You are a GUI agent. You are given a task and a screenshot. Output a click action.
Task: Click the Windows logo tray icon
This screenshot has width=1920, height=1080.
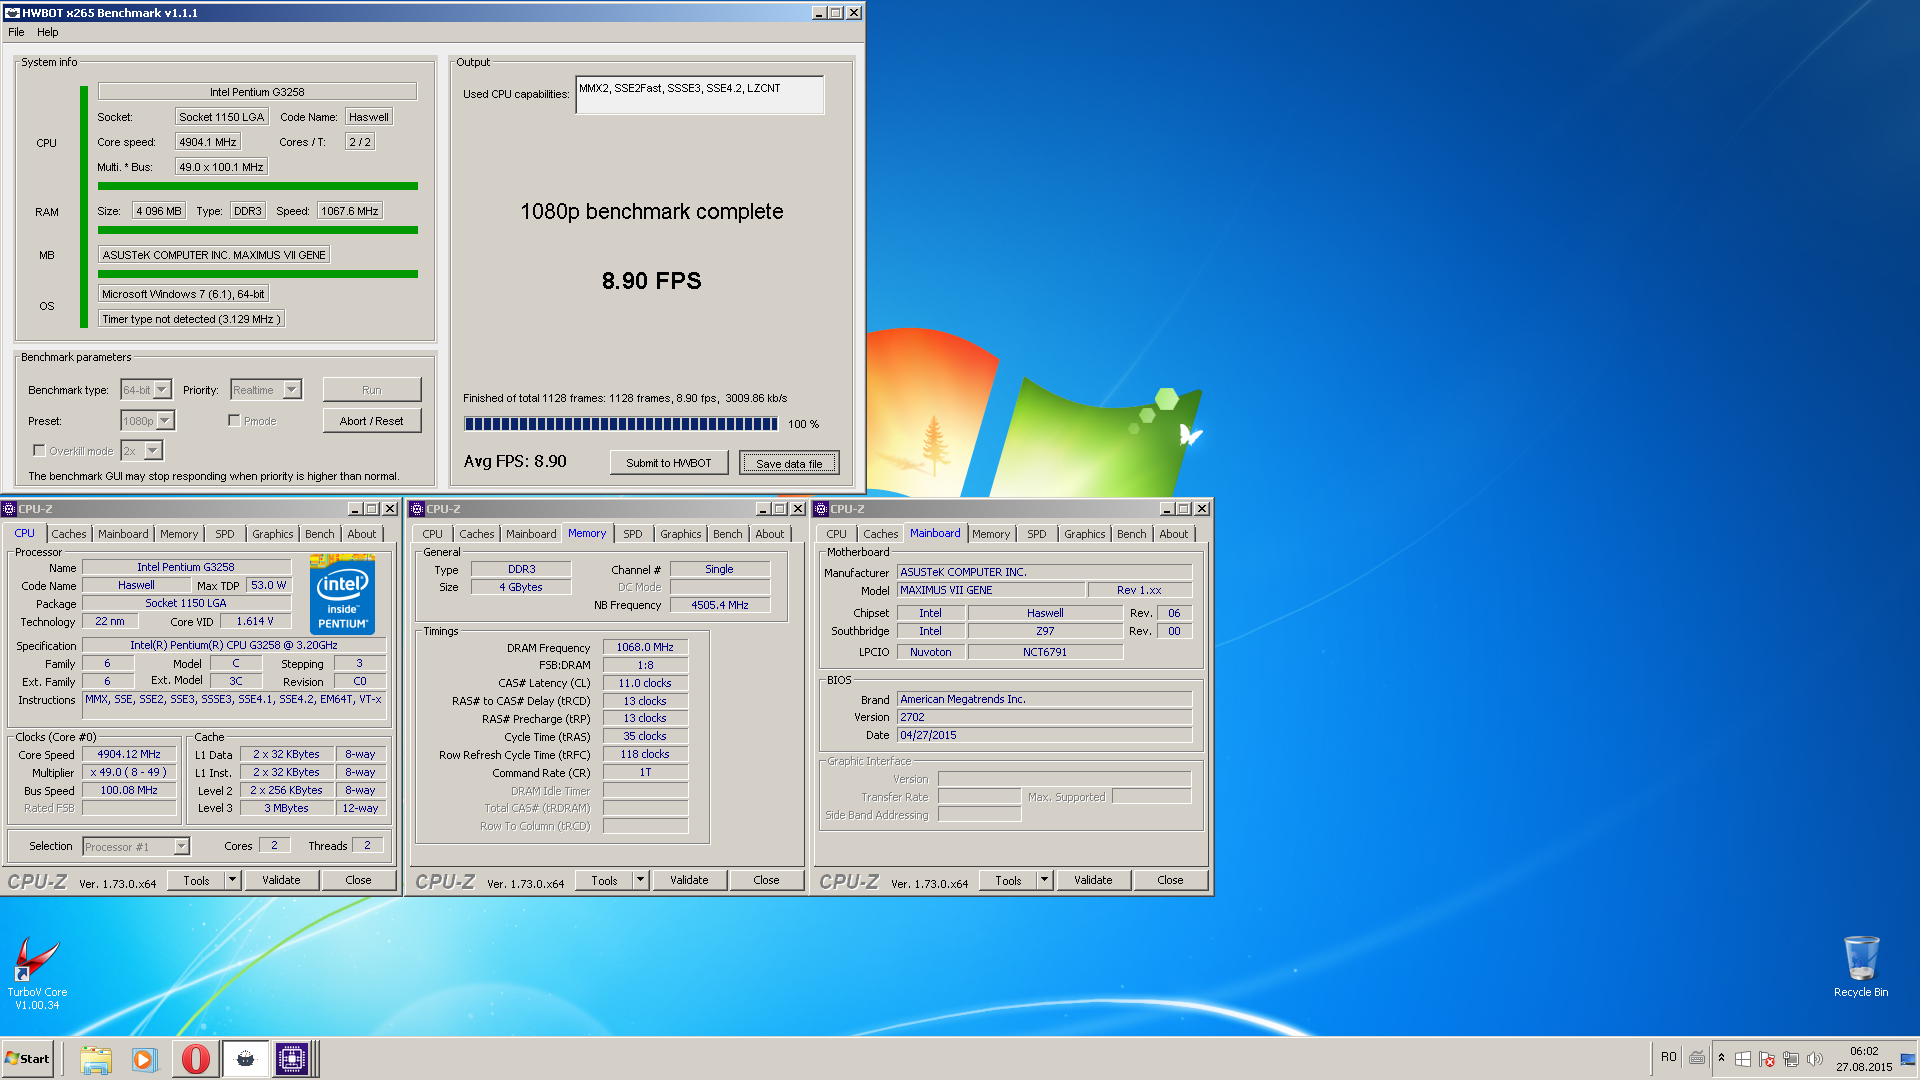(x=1742, y=1059)
